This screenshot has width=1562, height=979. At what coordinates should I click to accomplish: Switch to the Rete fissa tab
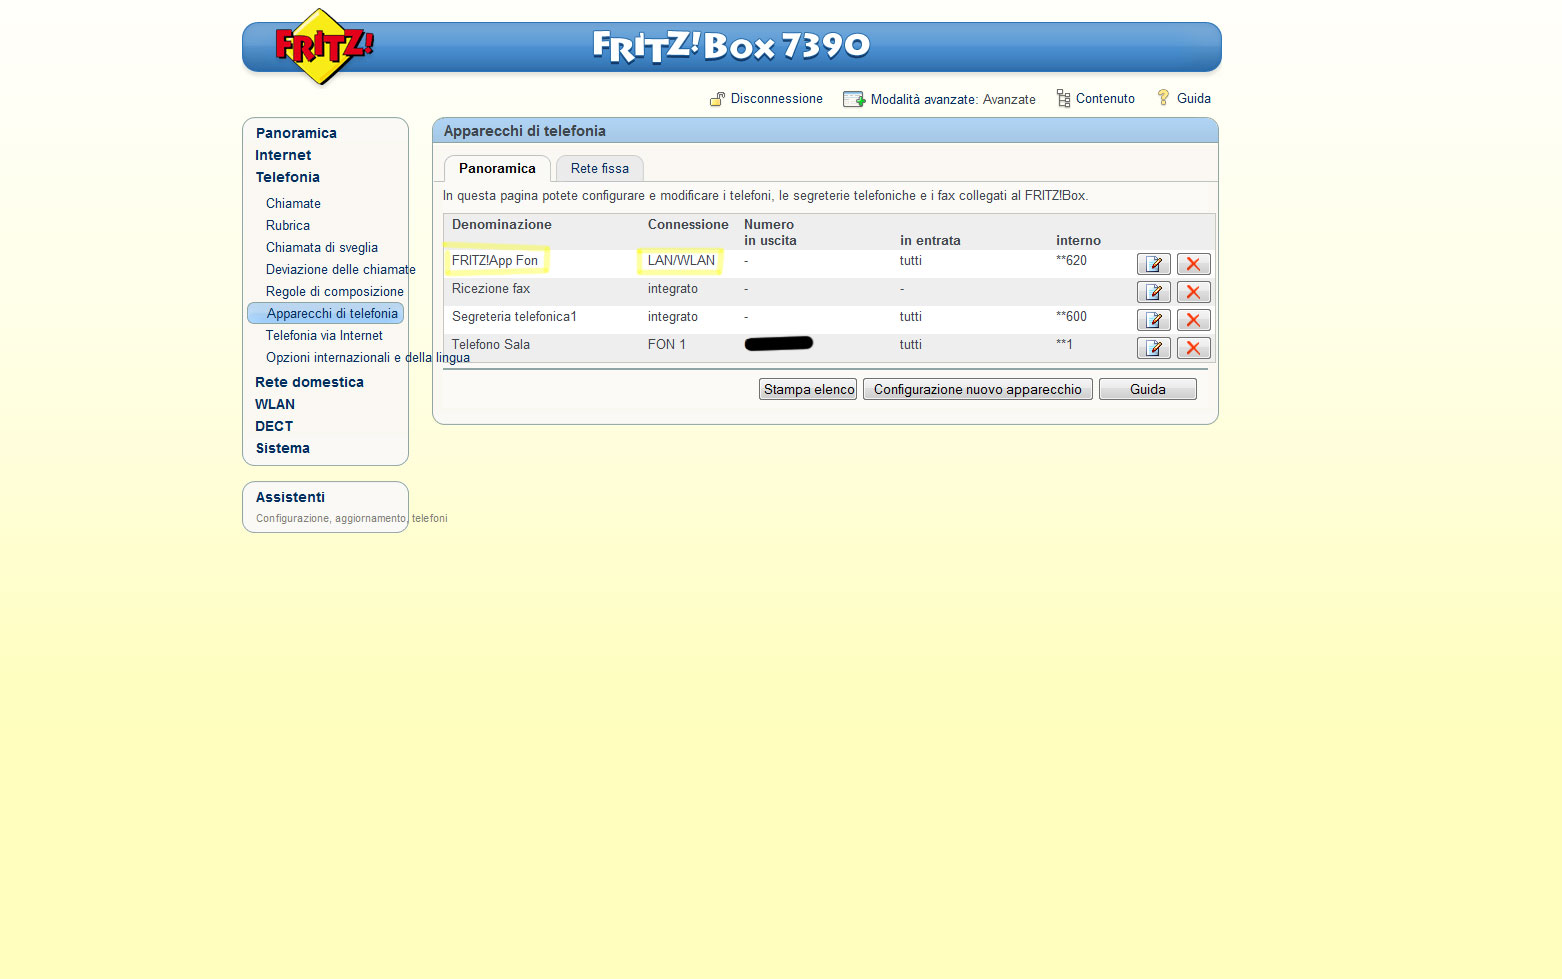coord(599,169)
